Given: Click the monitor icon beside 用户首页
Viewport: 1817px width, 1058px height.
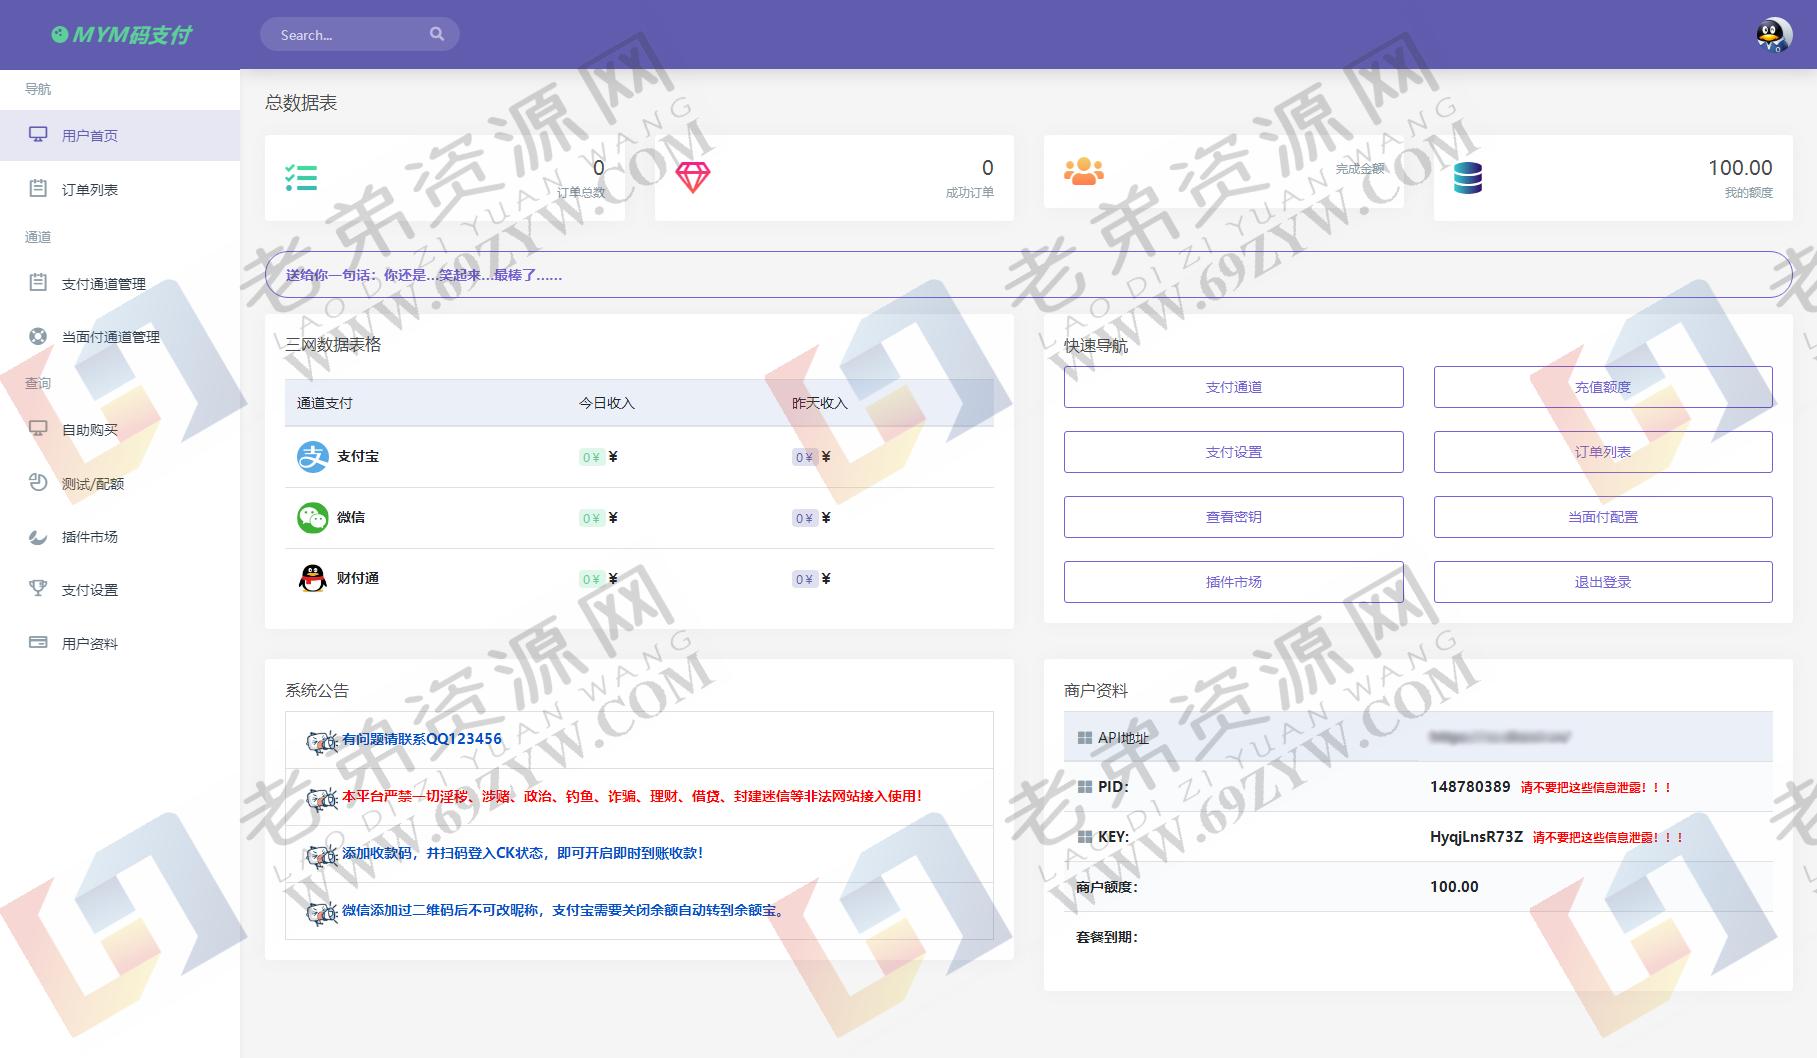Looking at the screenshot, I should 38,135.
